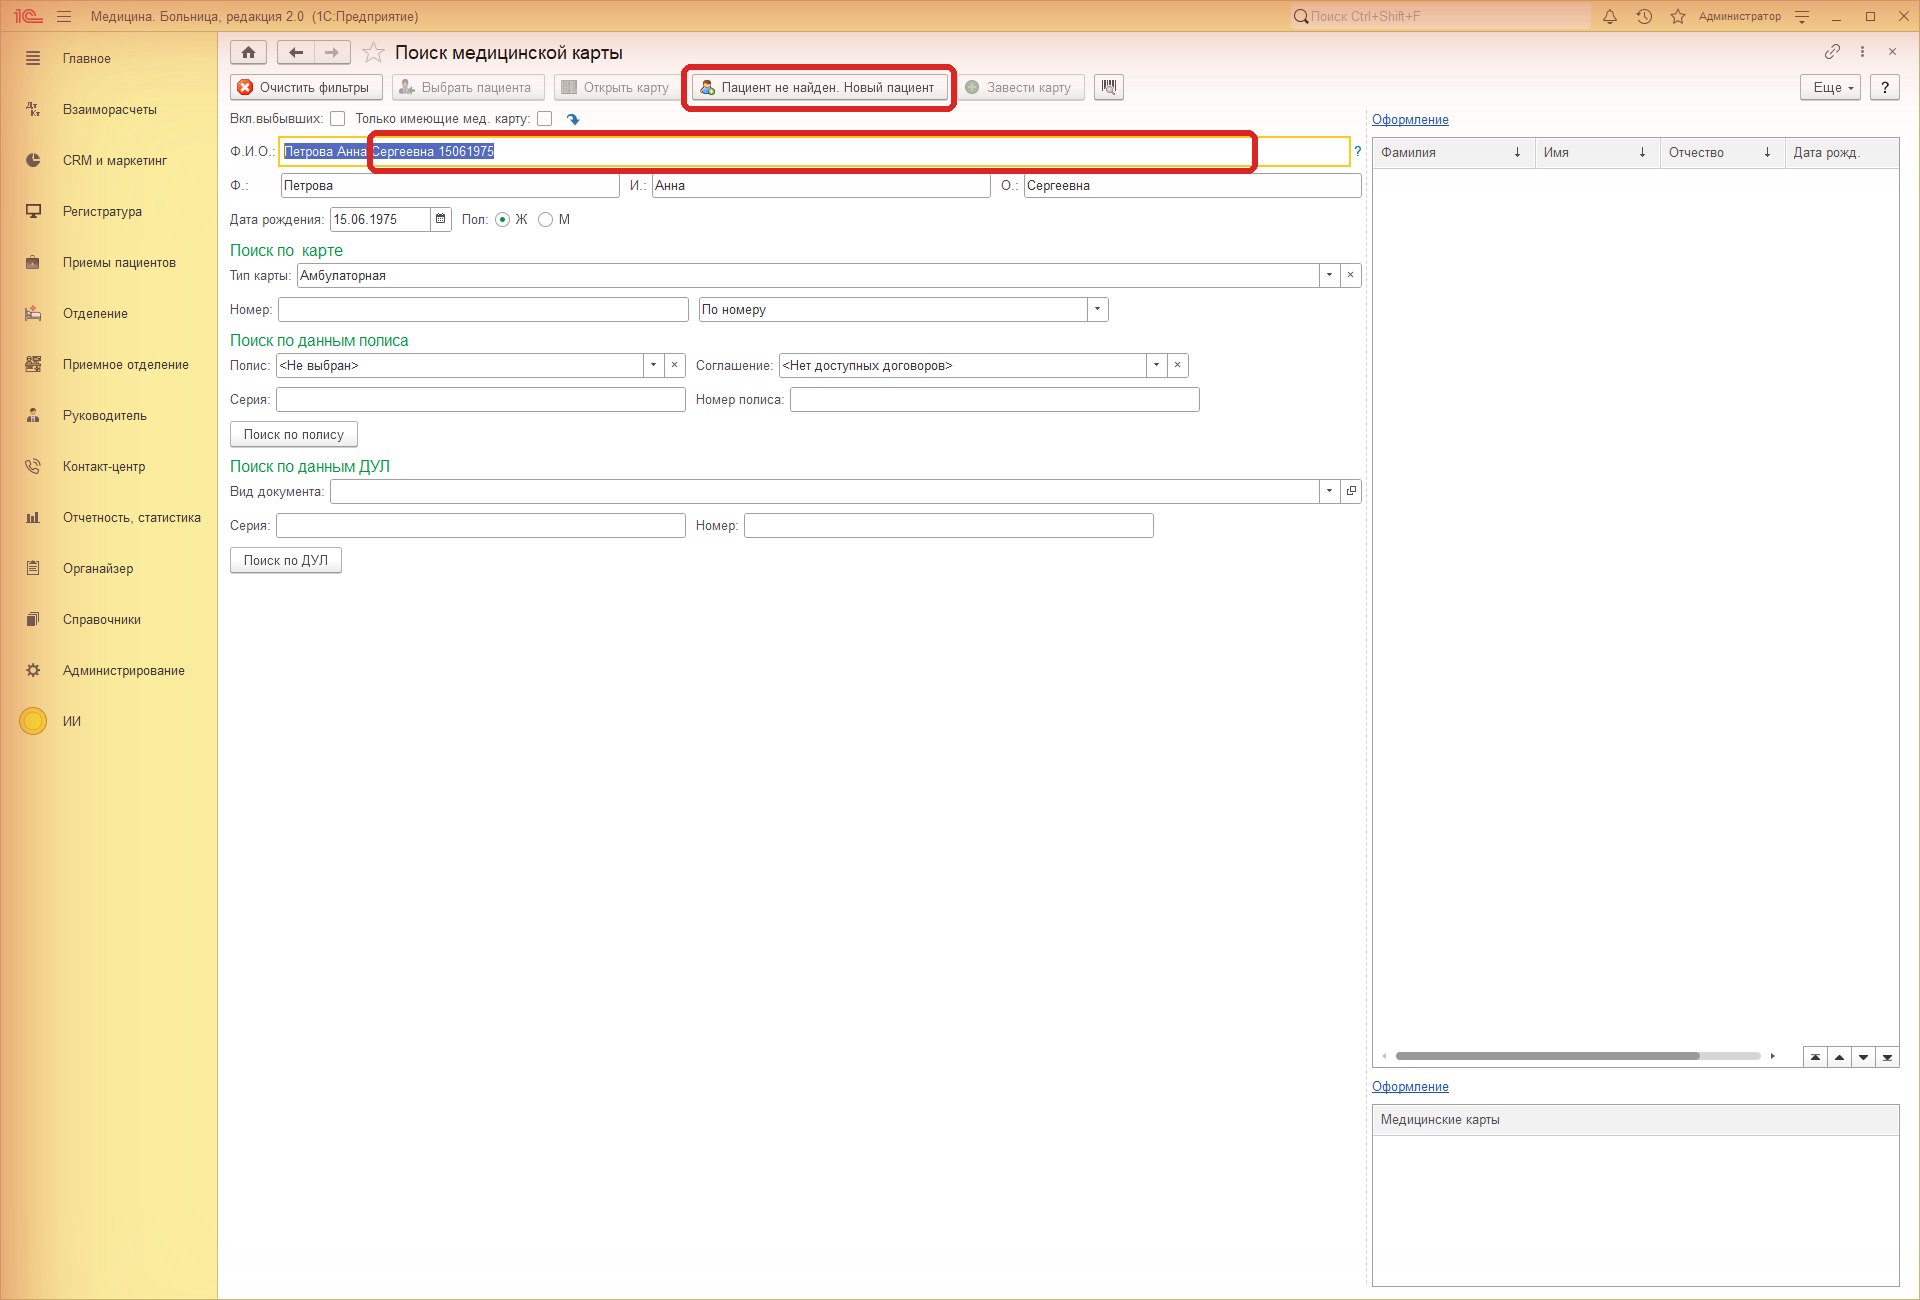
Task: Toggle Только имеющие мед. карту checkbox
Action: [545, 119]
